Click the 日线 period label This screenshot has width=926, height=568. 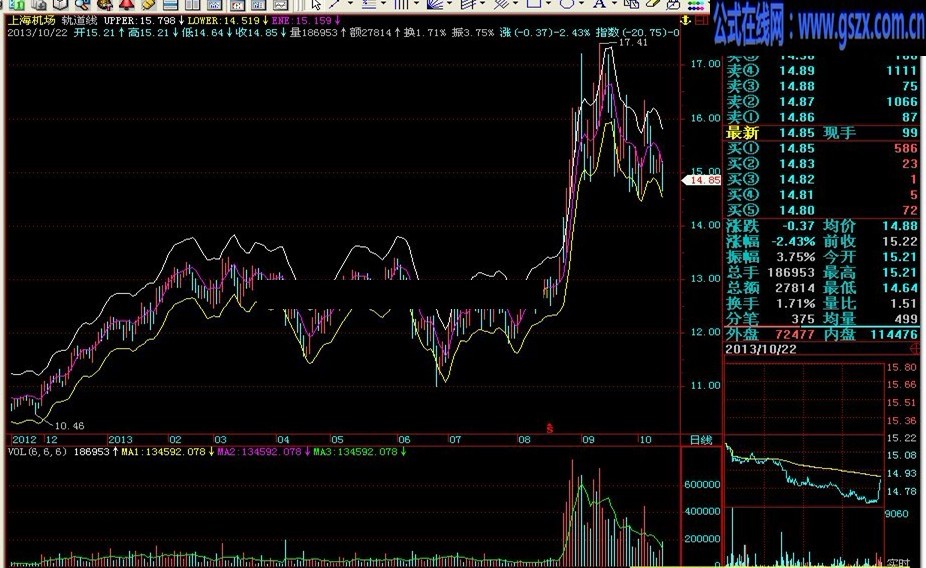701,440
